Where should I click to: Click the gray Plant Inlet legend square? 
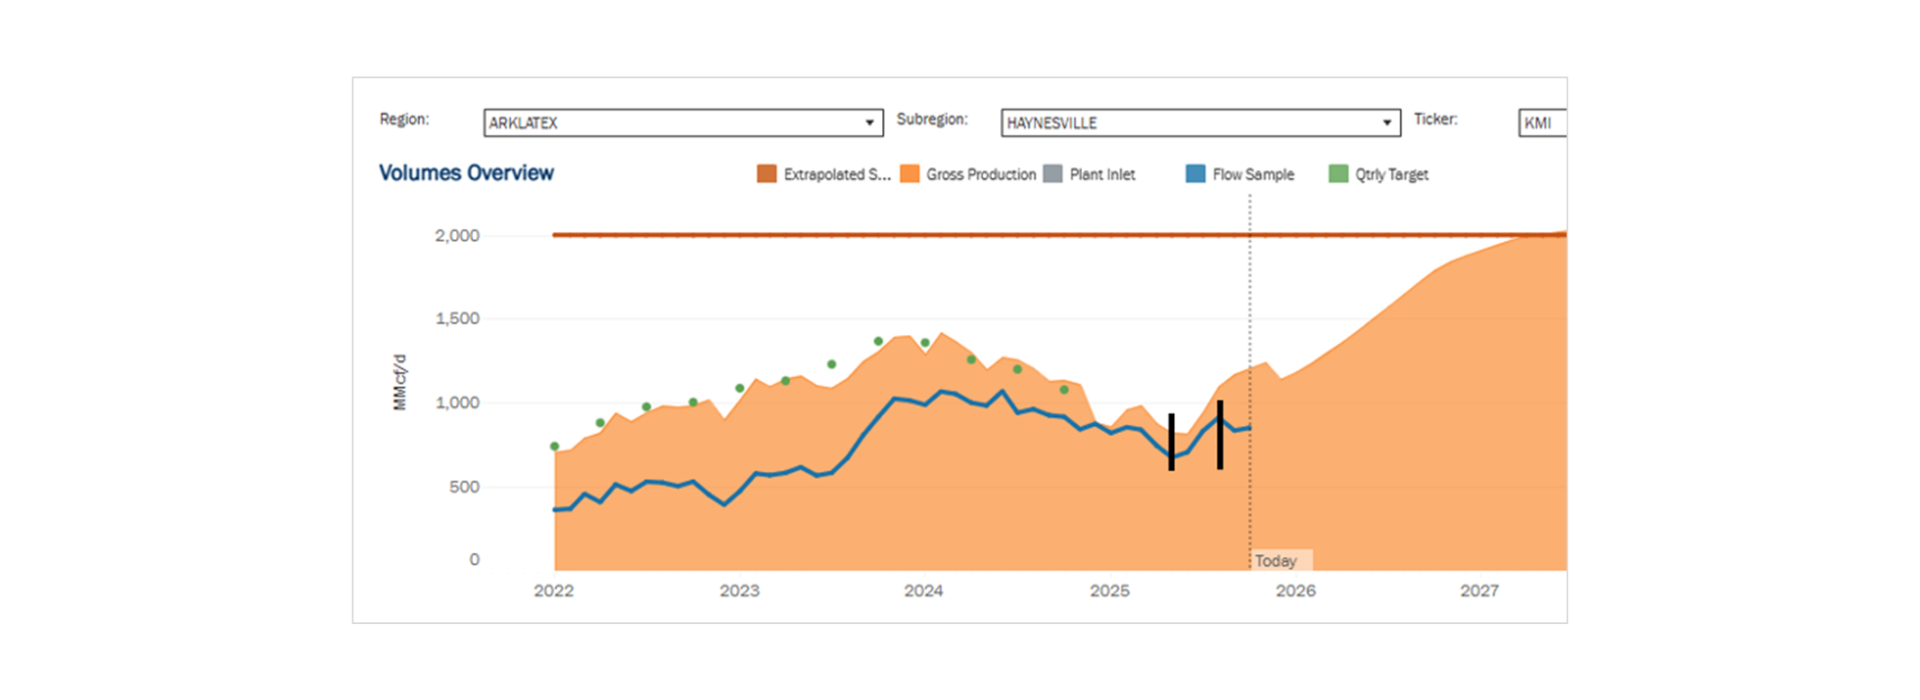(x=1052, y=174)
